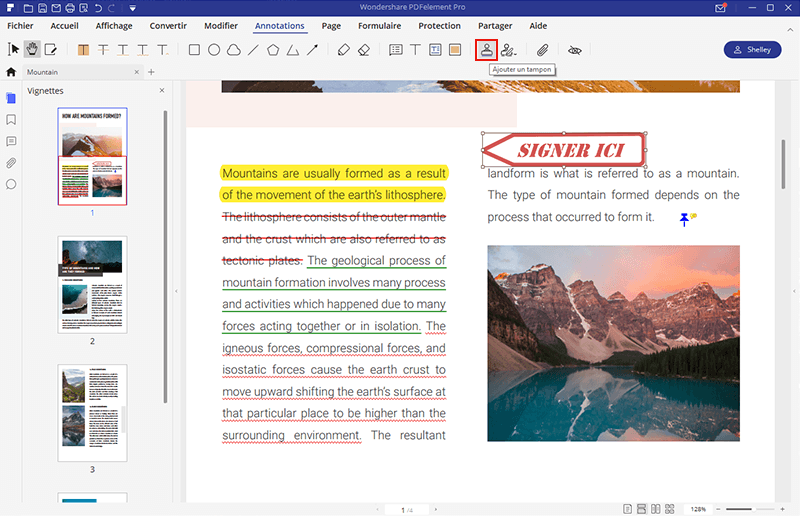This screenshot has height=516, width=800.
Task: Pick the Pencil drawing tool
Action: pyautogui.click(x=343, y=50)
